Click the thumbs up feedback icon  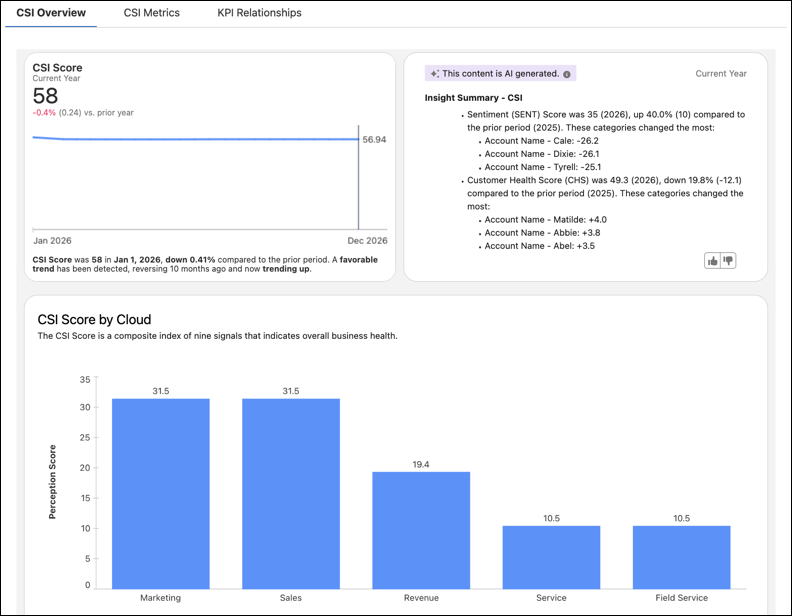(x=712, y=261)
